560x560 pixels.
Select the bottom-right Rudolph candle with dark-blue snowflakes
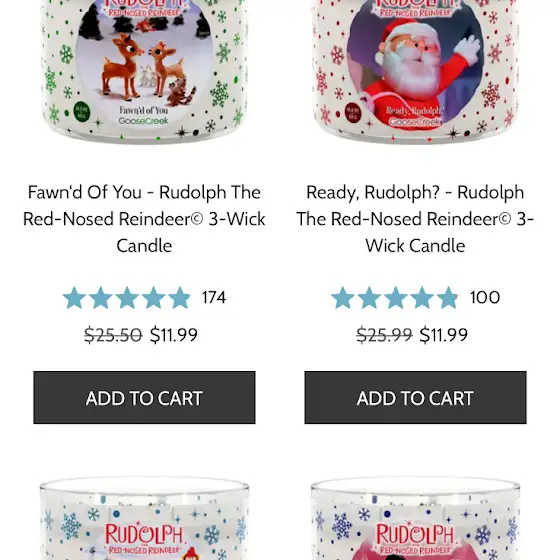click(415, 518)
